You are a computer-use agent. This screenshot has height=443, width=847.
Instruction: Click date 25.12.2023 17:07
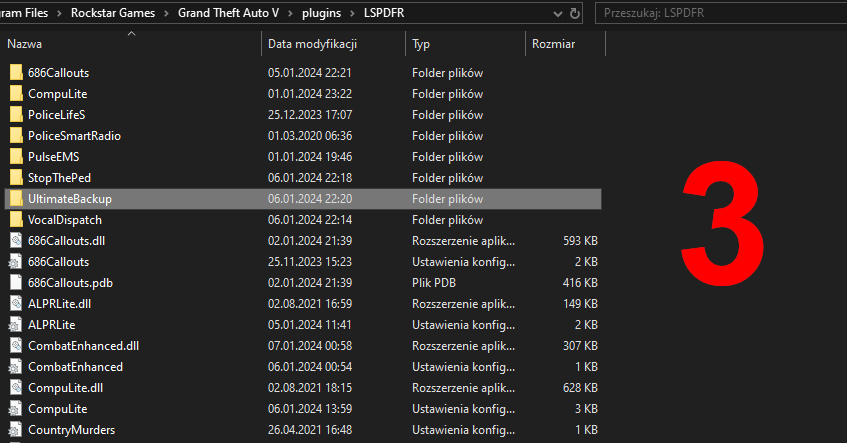pyautogui.click(x=310, y=115)
